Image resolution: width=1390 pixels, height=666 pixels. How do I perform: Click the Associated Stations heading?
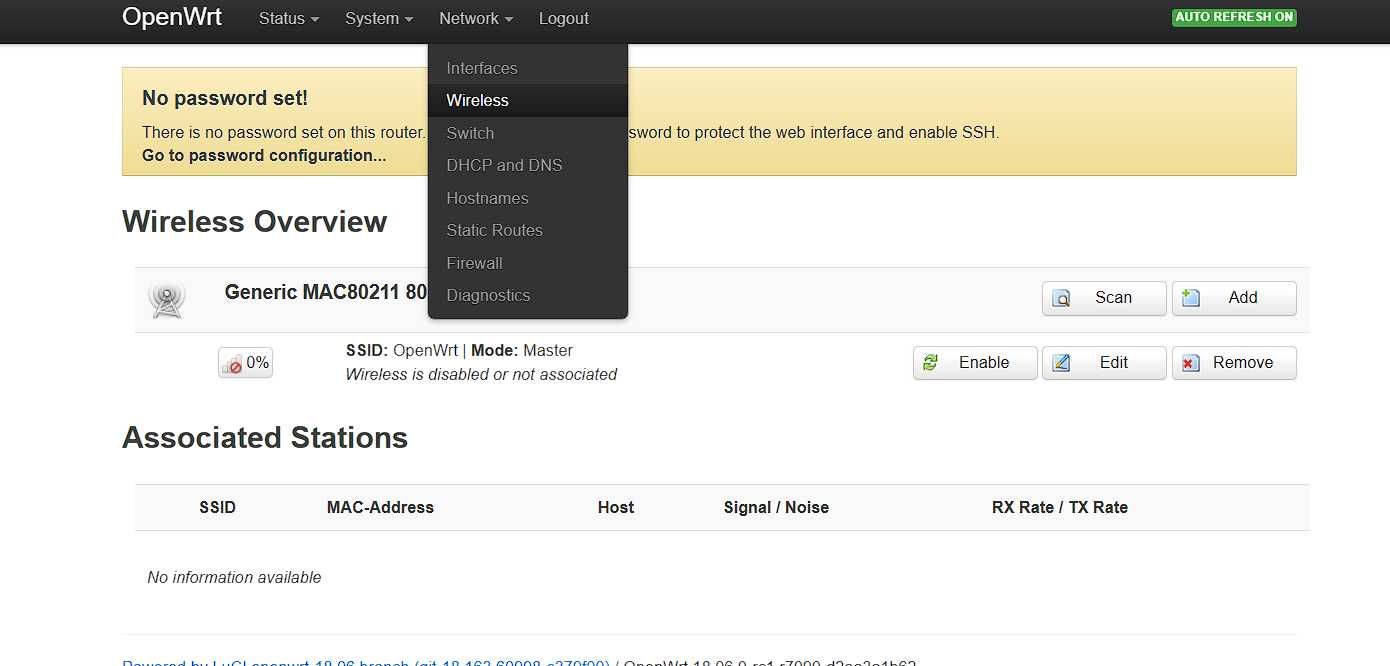265,438
